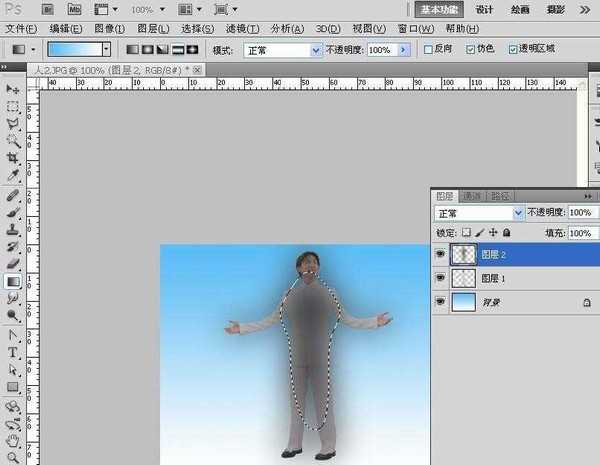Select the Move tool
The height and width of the screenshot is (465, 600).
(13, 89)
